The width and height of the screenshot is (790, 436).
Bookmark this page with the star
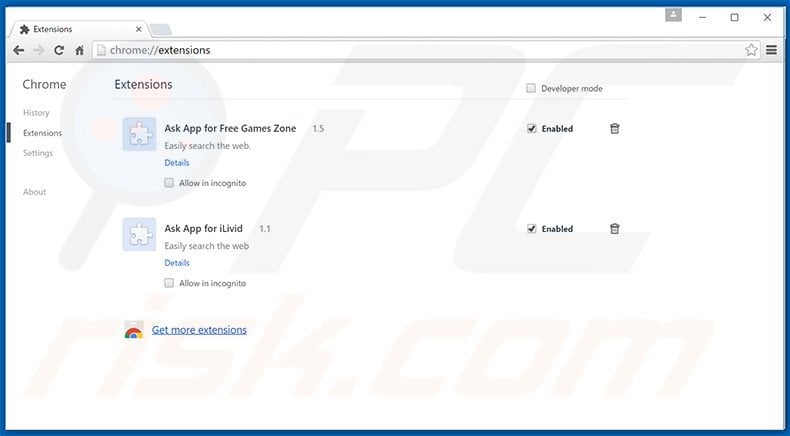[x=751, y=50]
